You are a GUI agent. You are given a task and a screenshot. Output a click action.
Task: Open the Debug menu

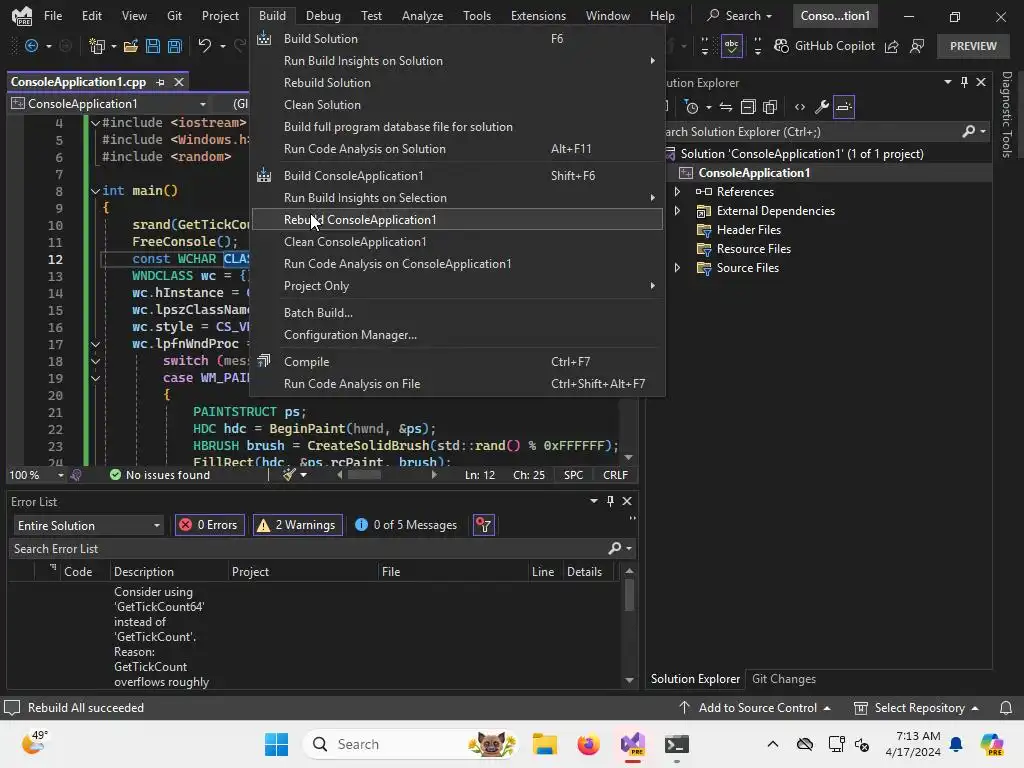[323, 16]
